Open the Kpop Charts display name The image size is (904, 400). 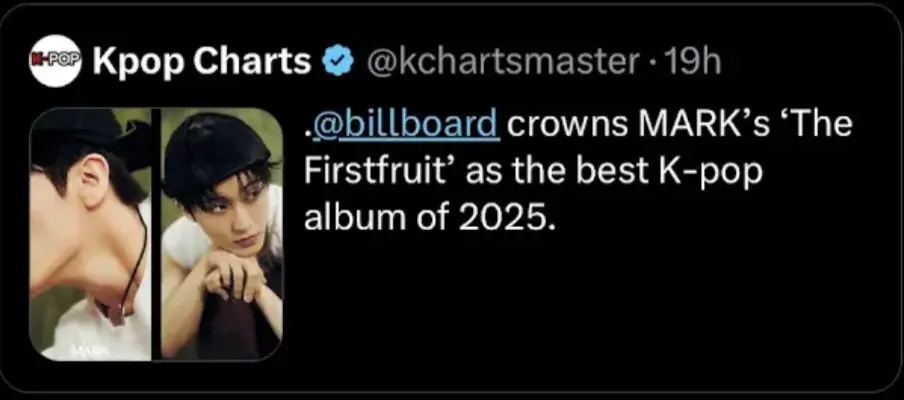pos(201,62)
